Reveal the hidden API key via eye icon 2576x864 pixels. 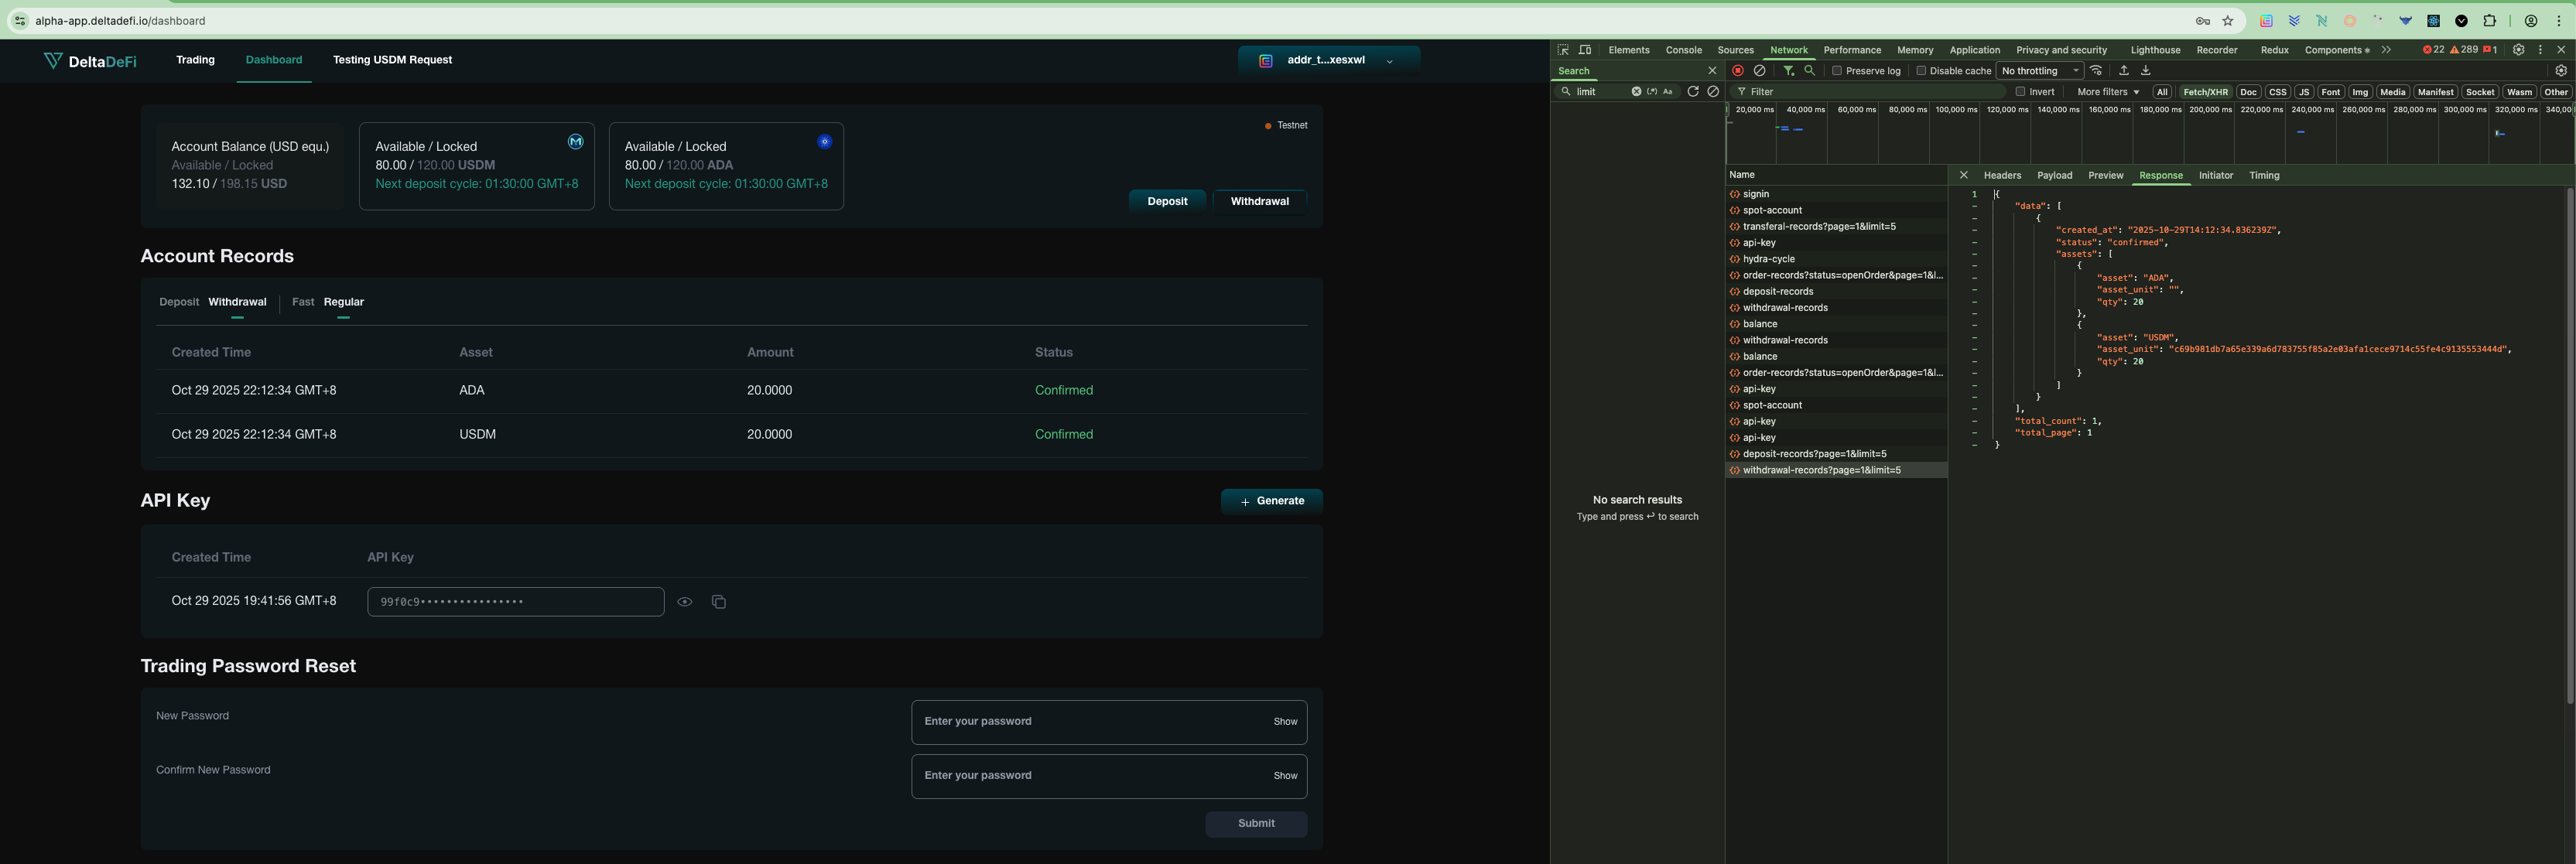coord(685,602)
